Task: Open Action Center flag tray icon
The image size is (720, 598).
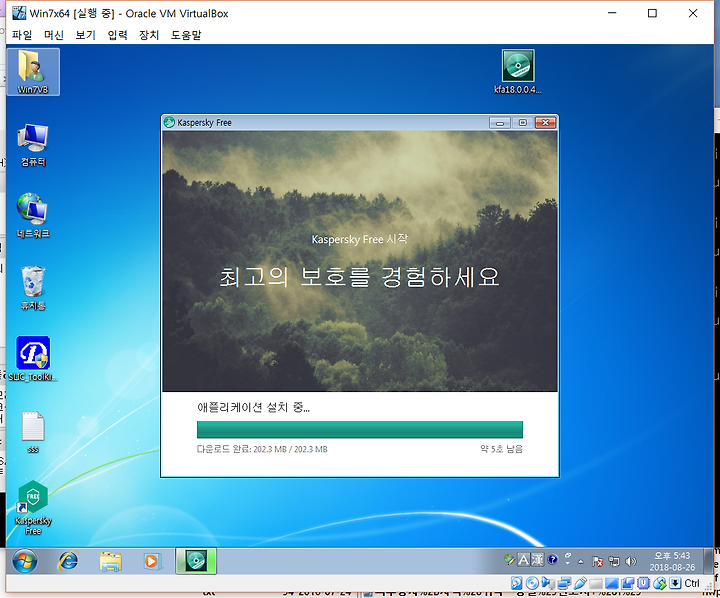Action: 597,561
